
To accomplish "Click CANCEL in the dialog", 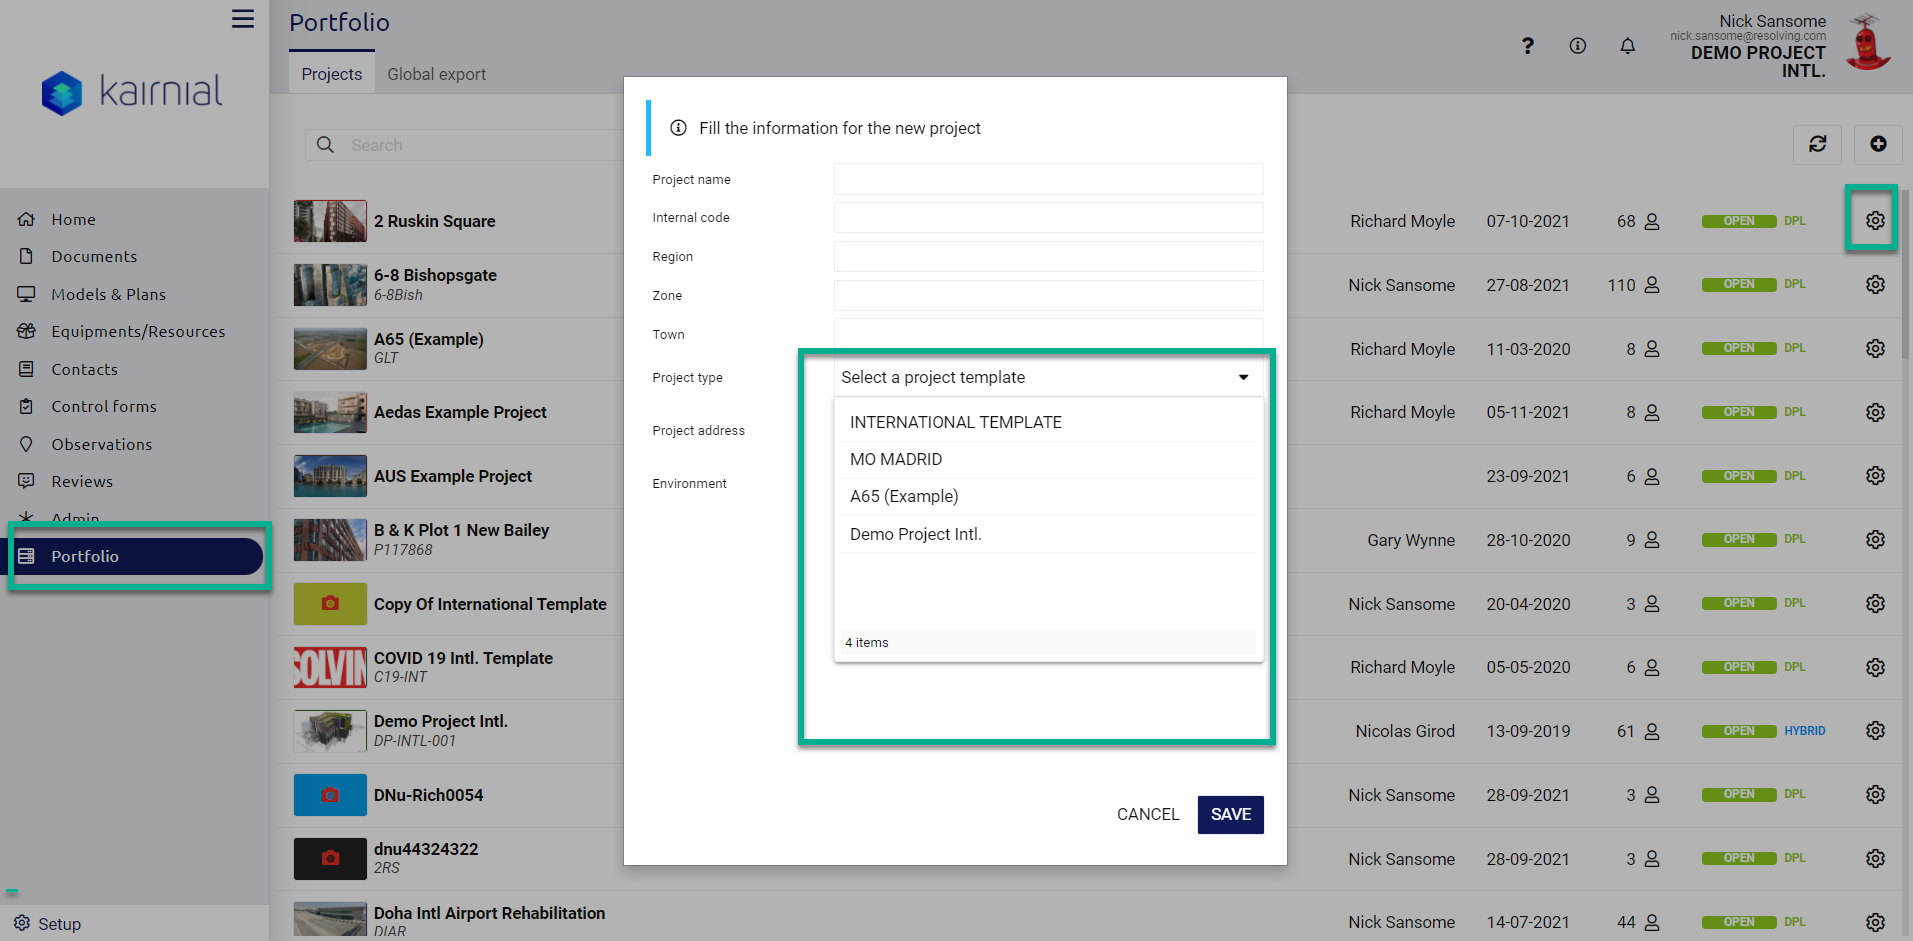I will (1147, 814).
